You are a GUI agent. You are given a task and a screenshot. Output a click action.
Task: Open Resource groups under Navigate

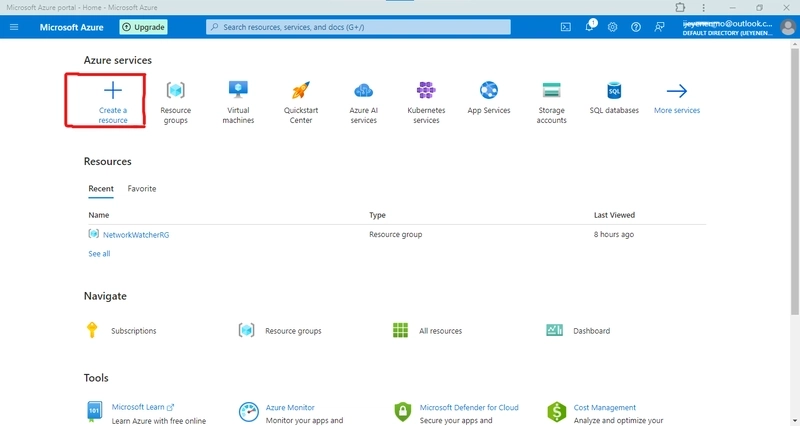280,331
